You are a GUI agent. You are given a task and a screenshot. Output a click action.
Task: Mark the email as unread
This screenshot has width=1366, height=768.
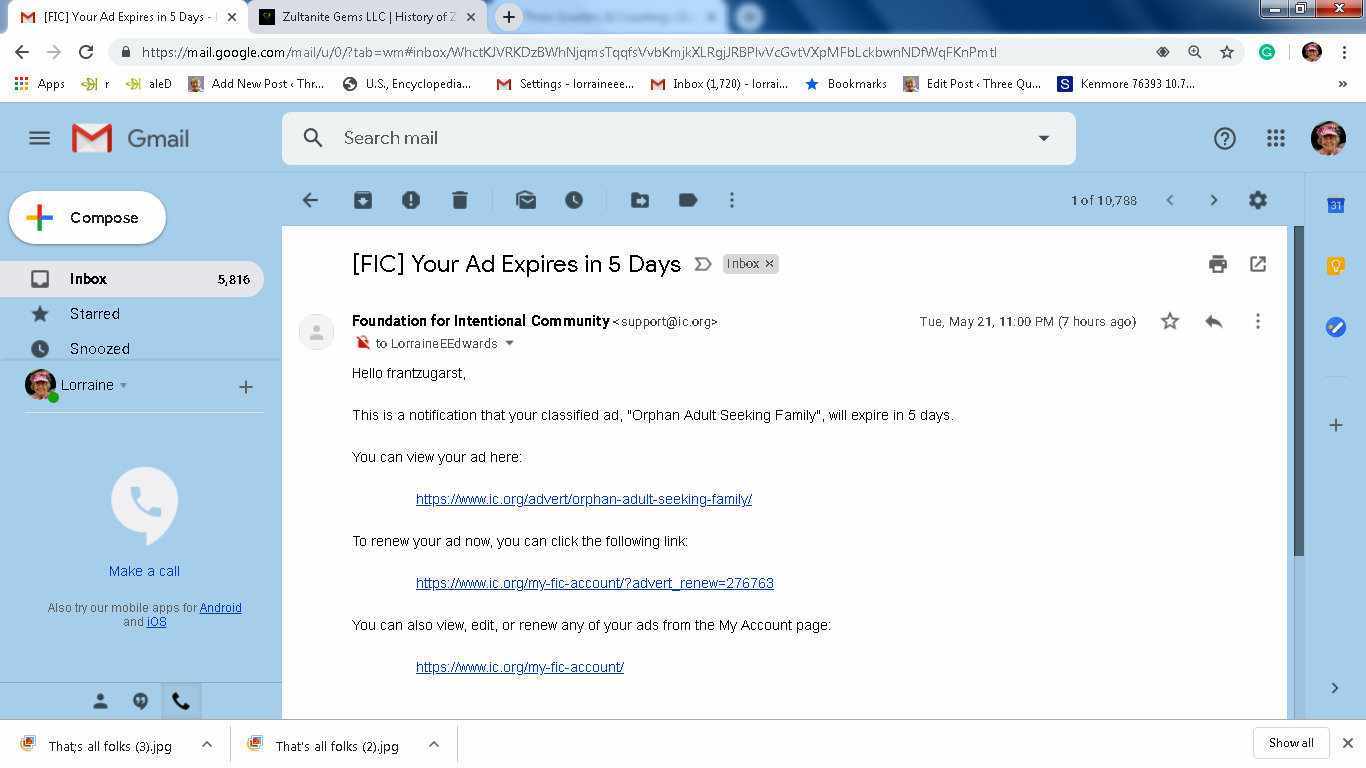(x=526, y=200)
